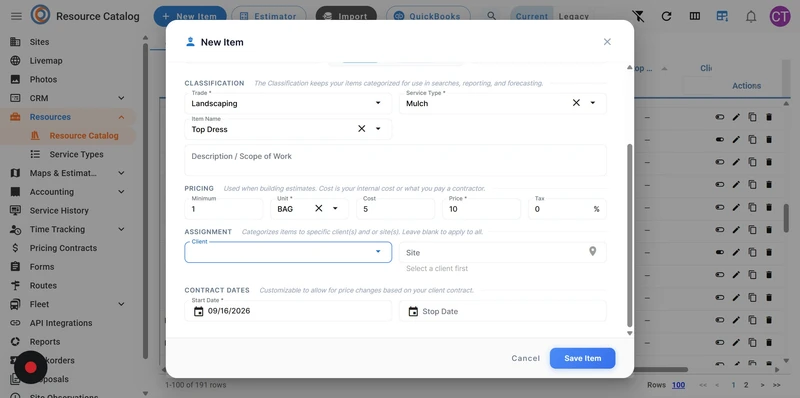This screenshot has height=398, width=800.
Task: Click the Pricing Contracts dollar icon
Action: (15, 248)
